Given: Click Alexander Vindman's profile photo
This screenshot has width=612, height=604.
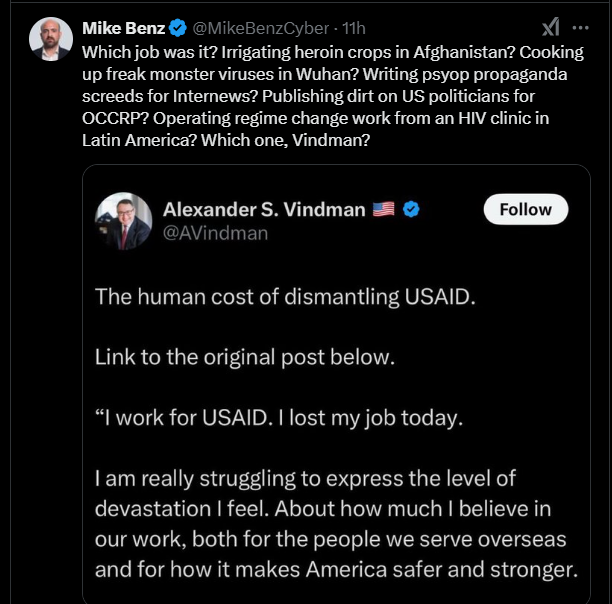Looking at the screenshot, I should [x=123, y=220].
